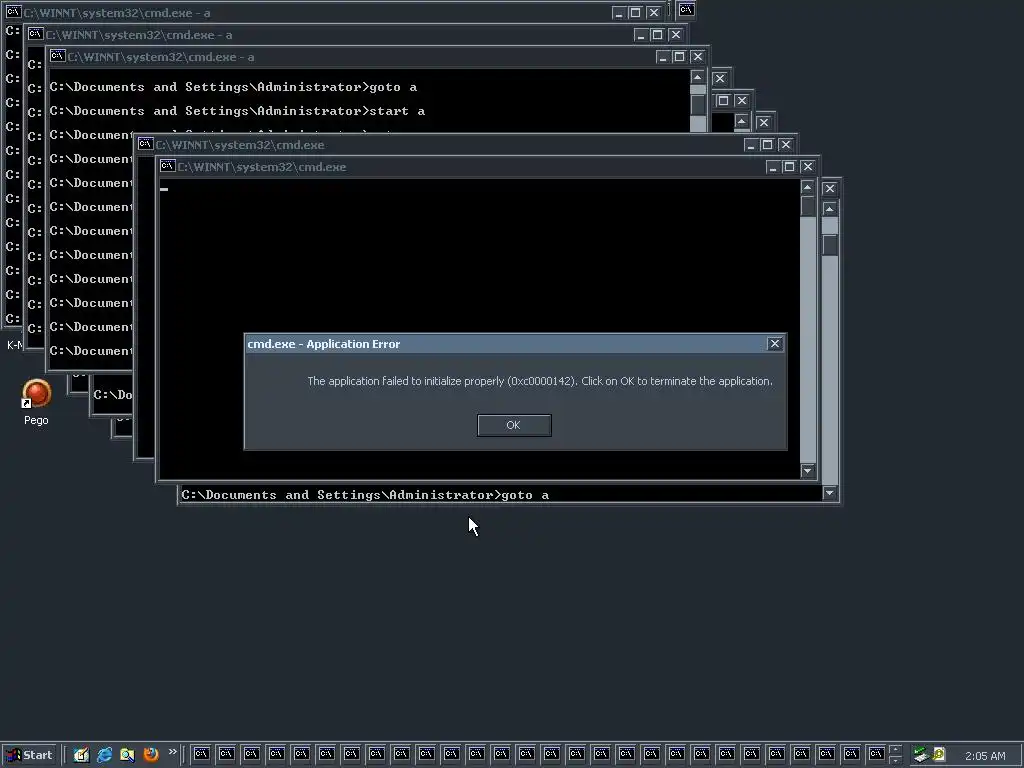
Task: Close the middle 'cmd.exe - a' window
Action: (675, 35)
